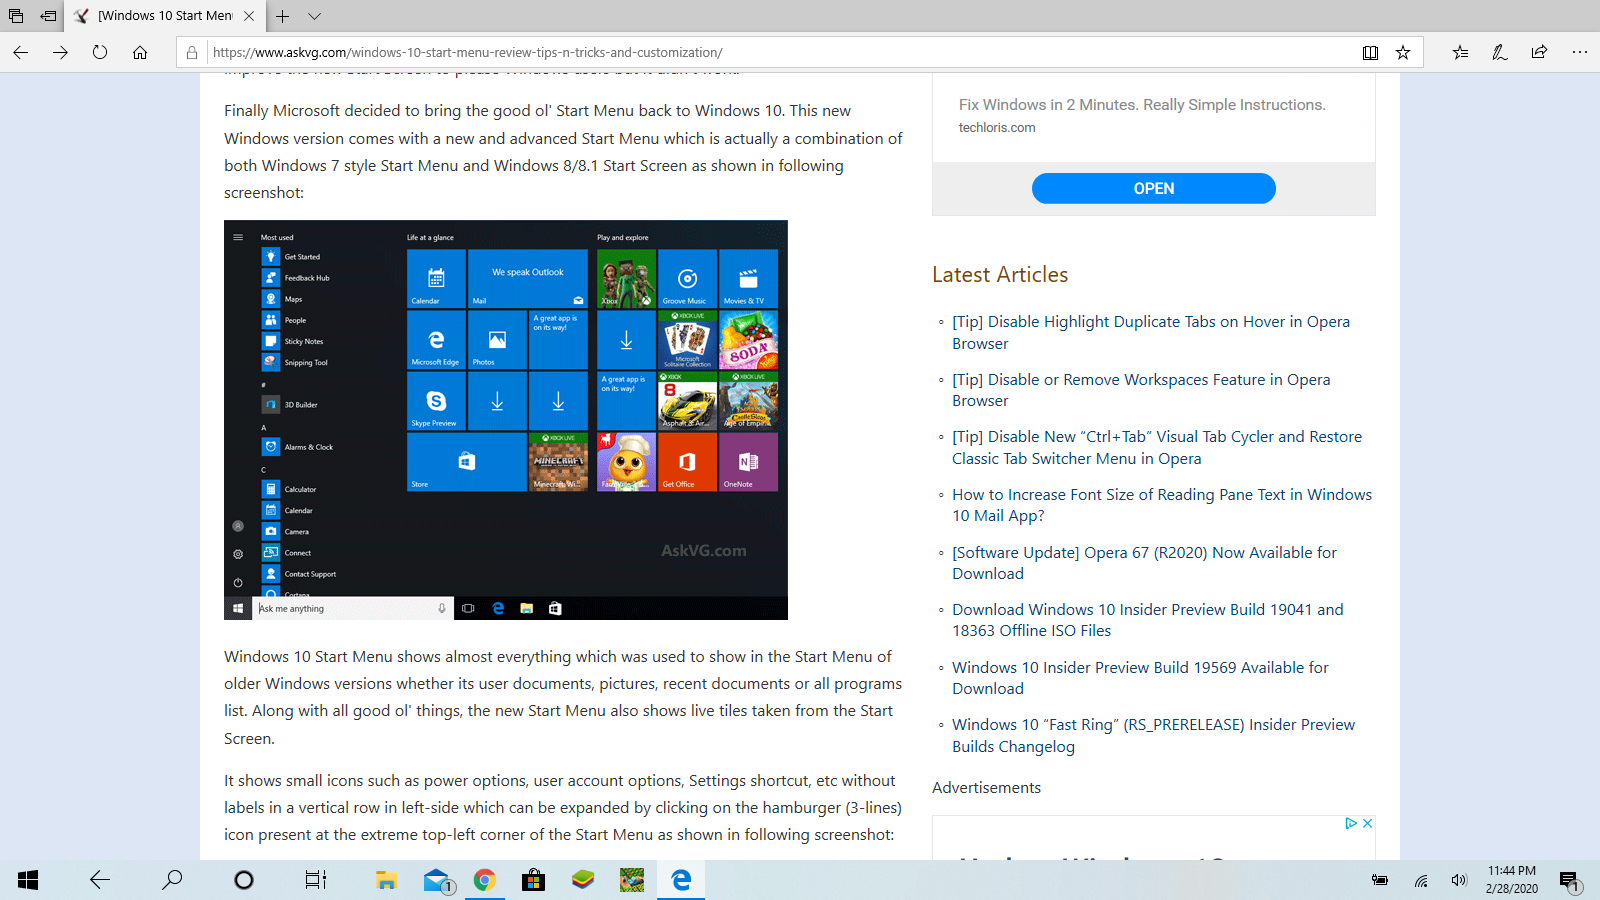1600x900 pixels.
Task: Go back to the previous page
Action: pos(20,52)
